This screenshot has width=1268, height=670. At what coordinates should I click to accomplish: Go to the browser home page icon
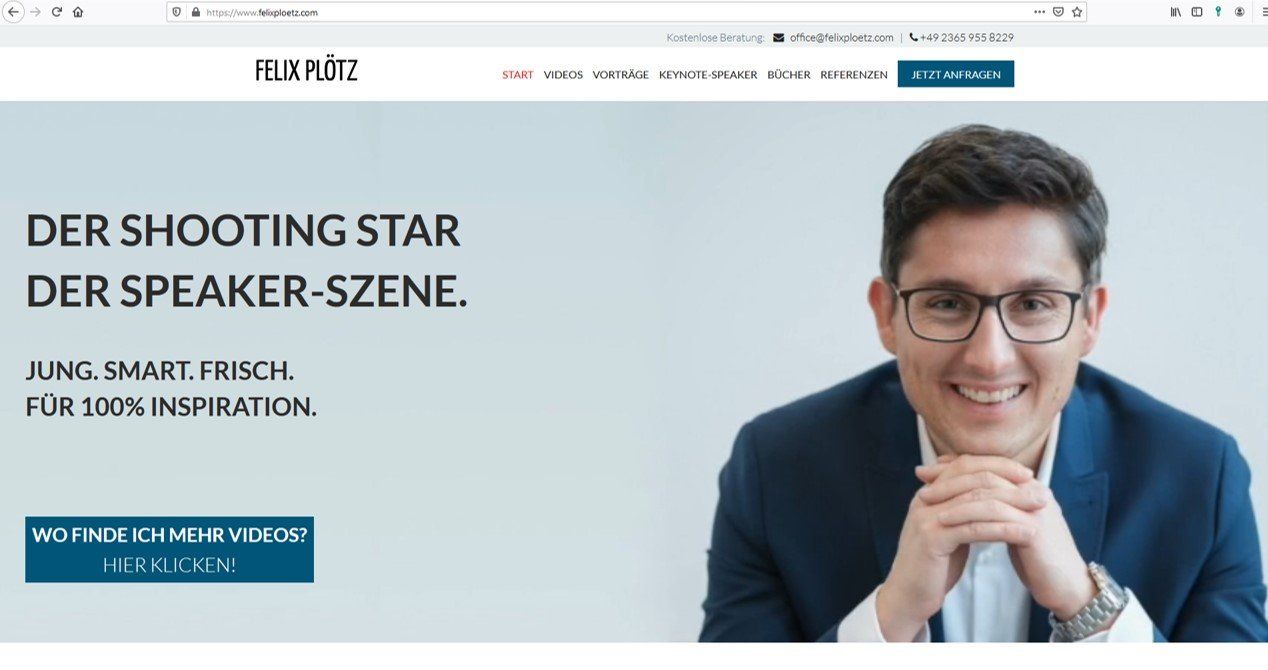(78, 12)
